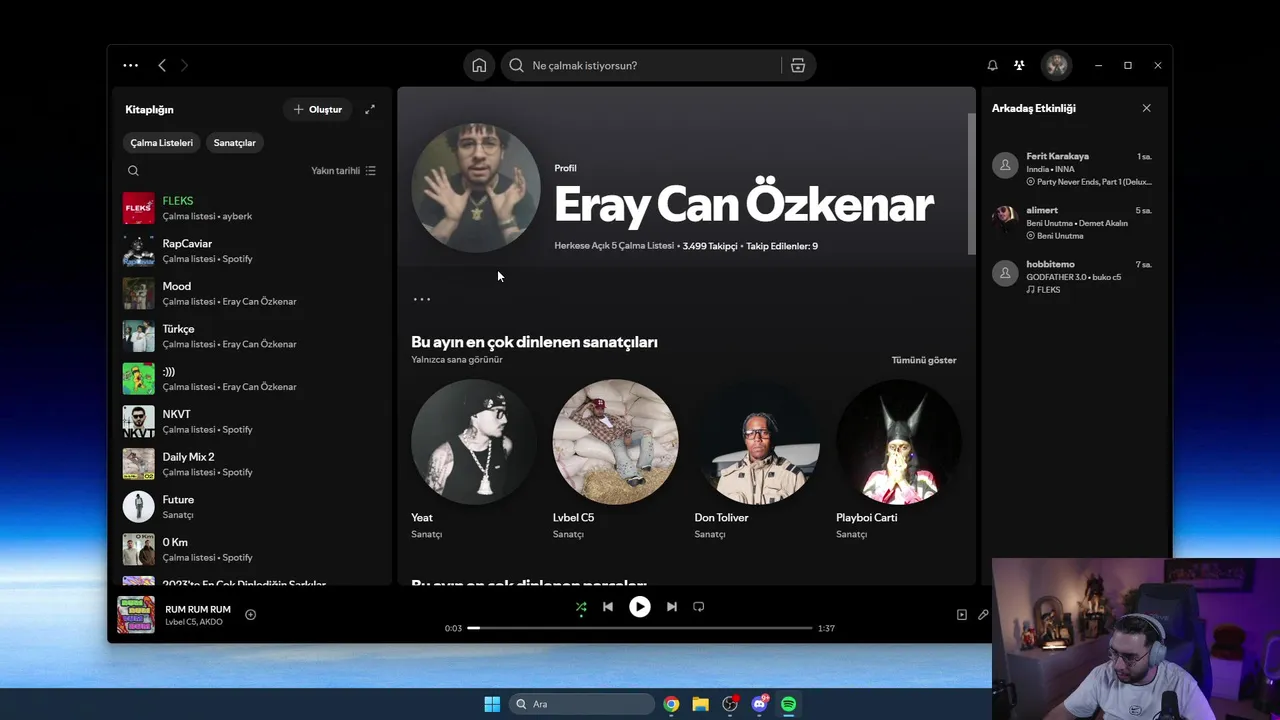The image size is (1280, 720).
Task: Go forward with the right arrow
Action: point(184,65)
